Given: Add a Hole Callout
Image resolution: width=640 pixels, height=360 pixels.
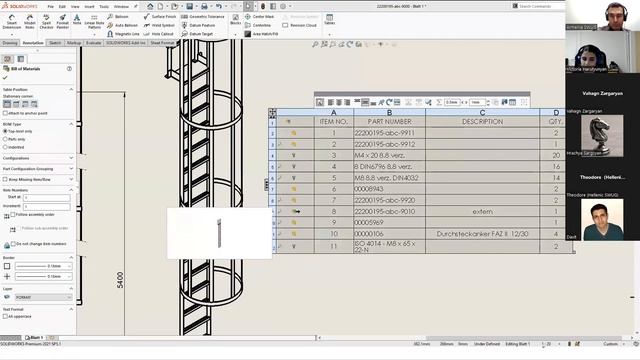Looking at the screenshot, I should pyautogui.click(x=159, y=34).
